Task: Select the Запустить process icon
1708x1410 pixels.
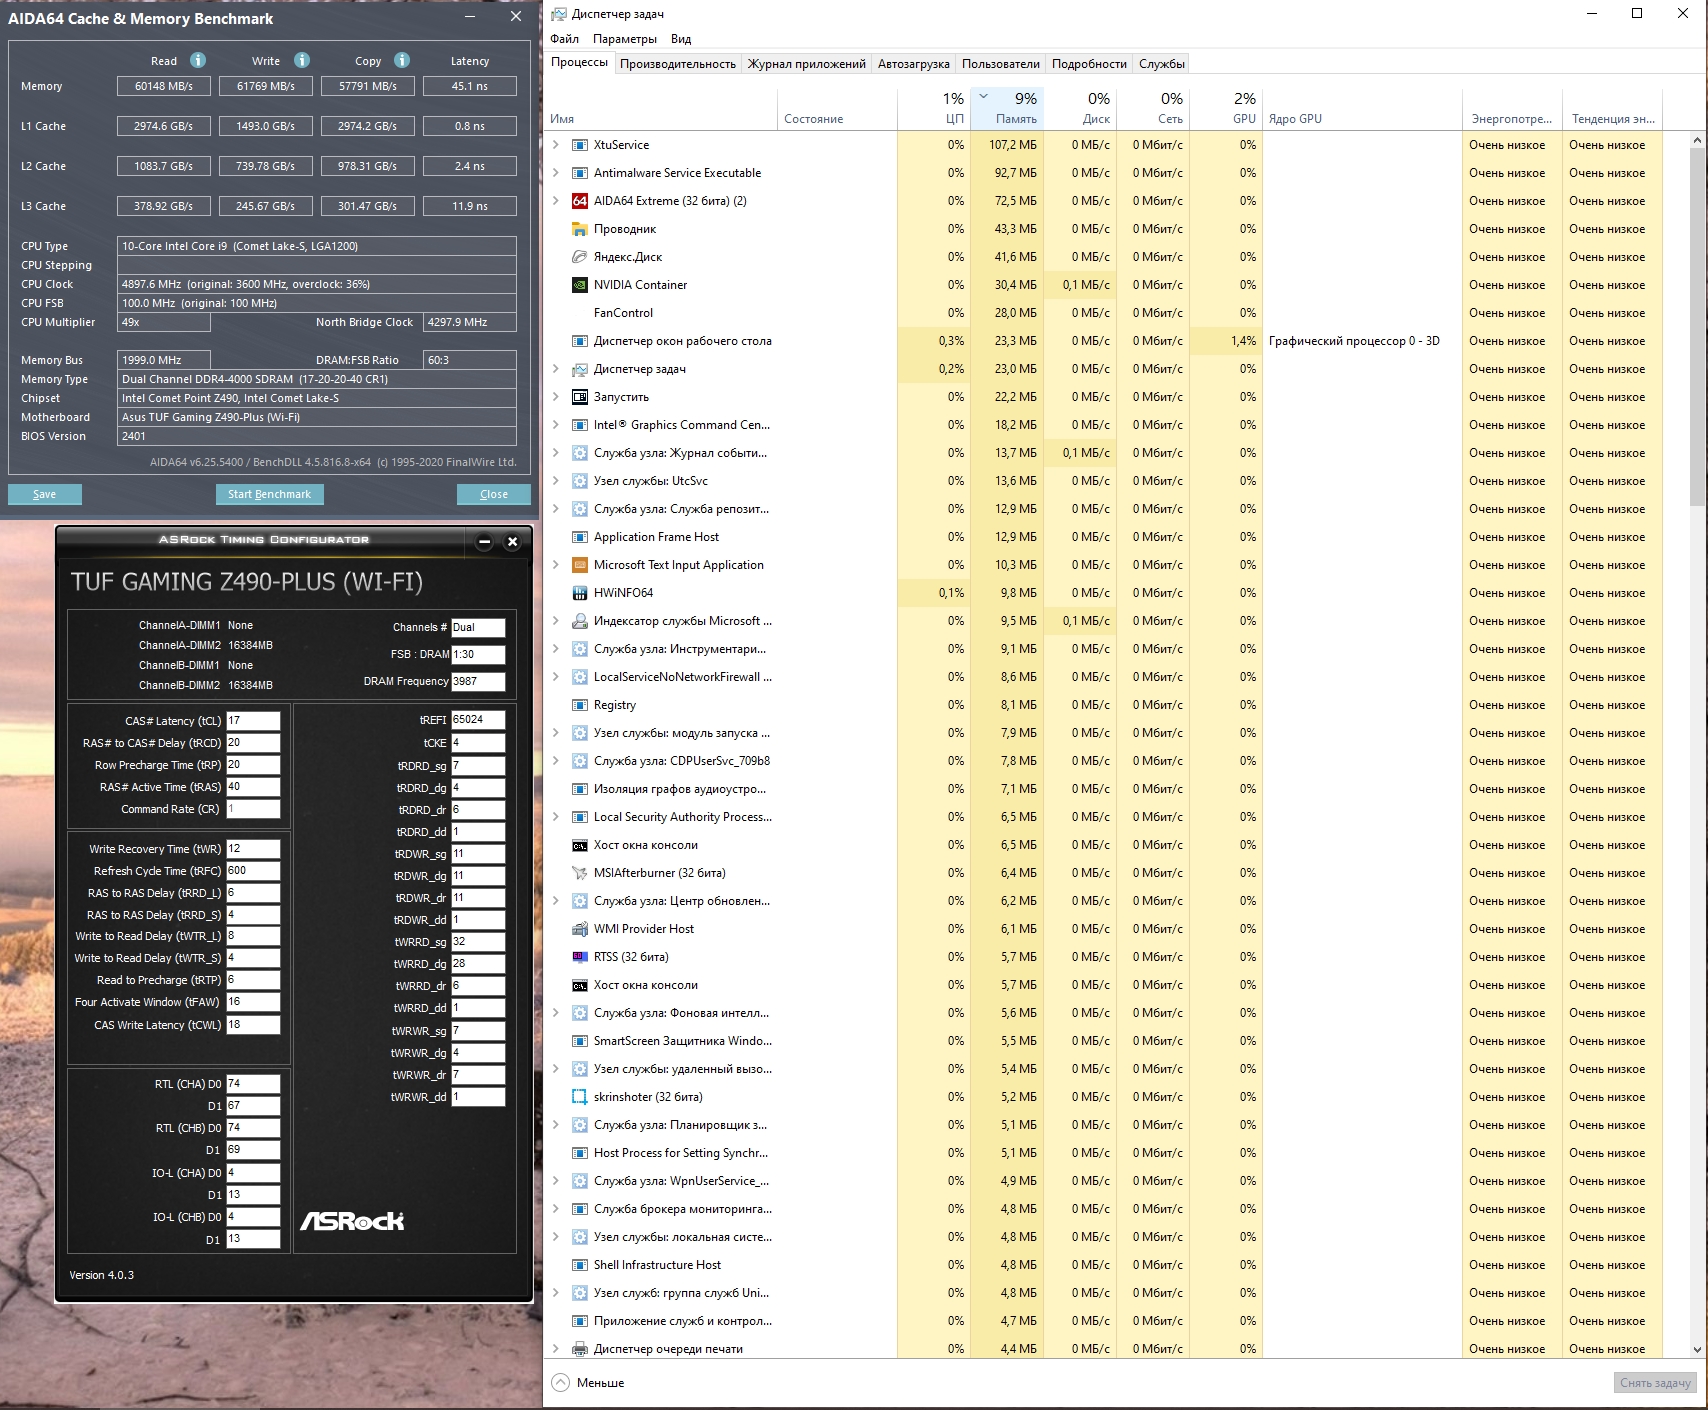Action: tap(579, 397)
